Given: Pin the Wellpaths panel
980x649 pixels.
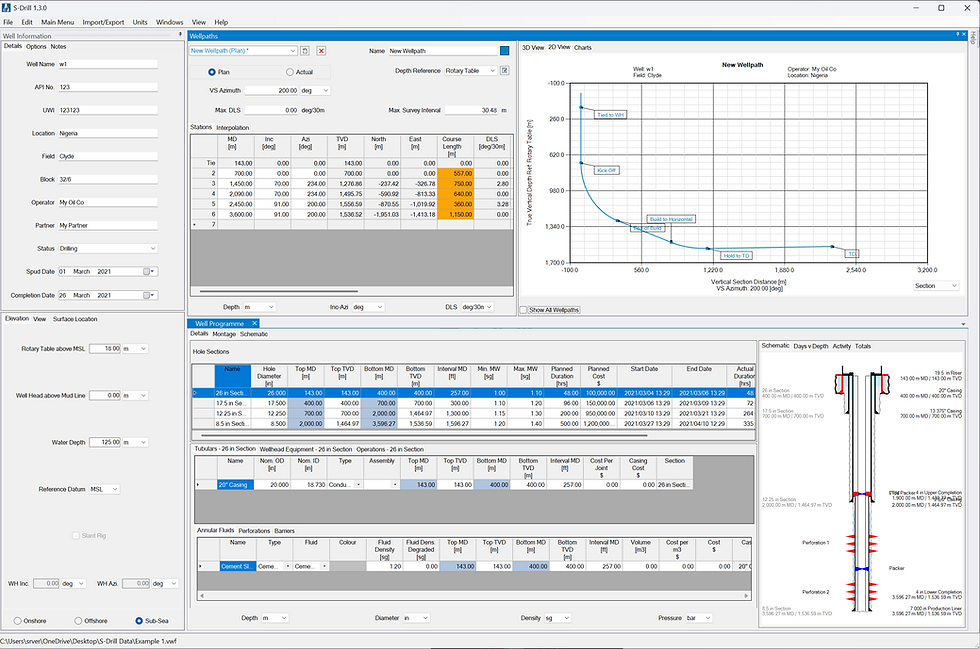Looking at the screenshot, I should [958, 34].
